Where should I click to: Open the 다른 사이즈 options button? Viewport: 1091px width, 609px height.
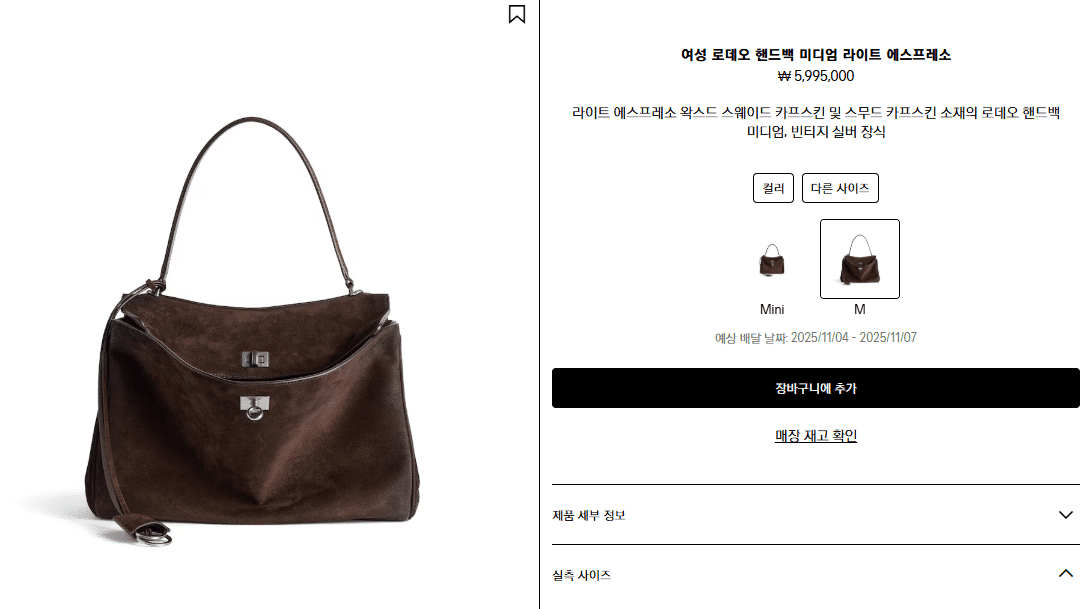point(840,188)
